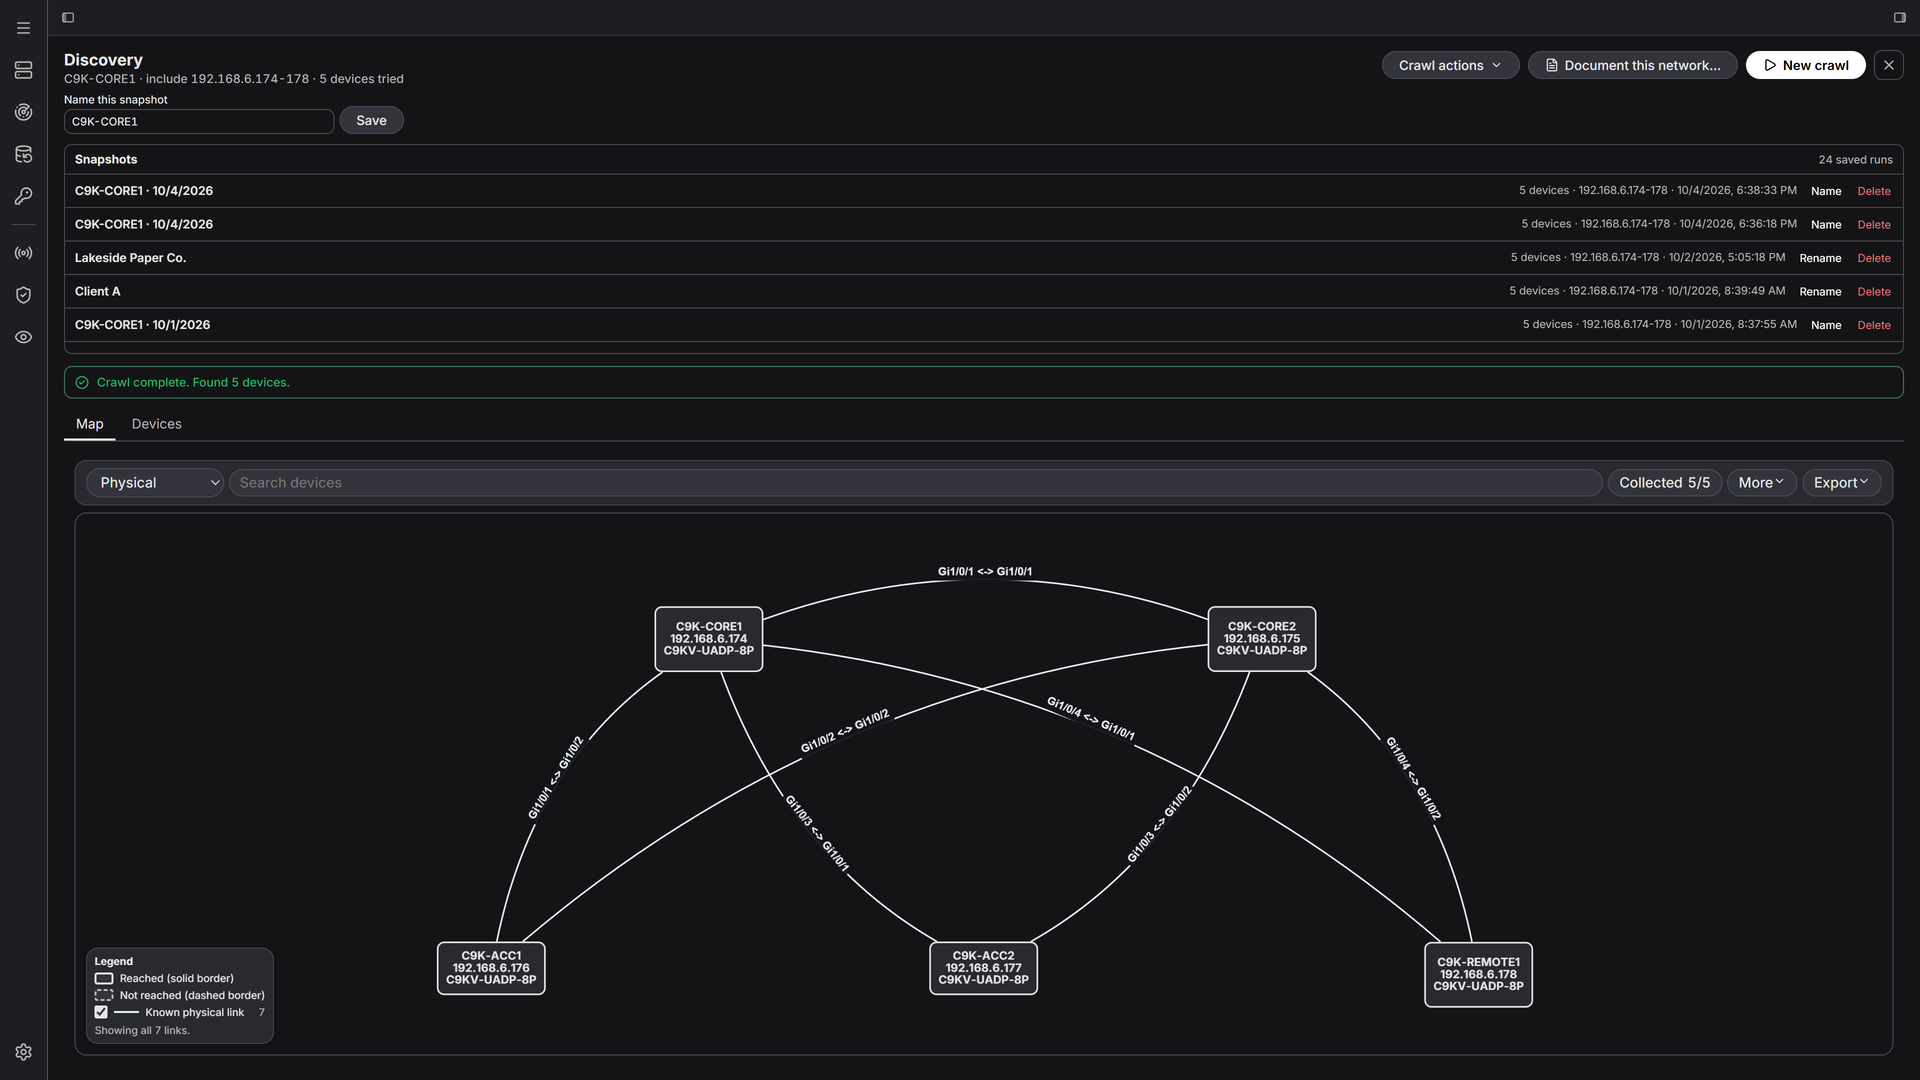This screenshot has height=1080, width=1920.
Task: Open the Lakeside Paper Co. snapshot row
Action: [x=983, y=258]
